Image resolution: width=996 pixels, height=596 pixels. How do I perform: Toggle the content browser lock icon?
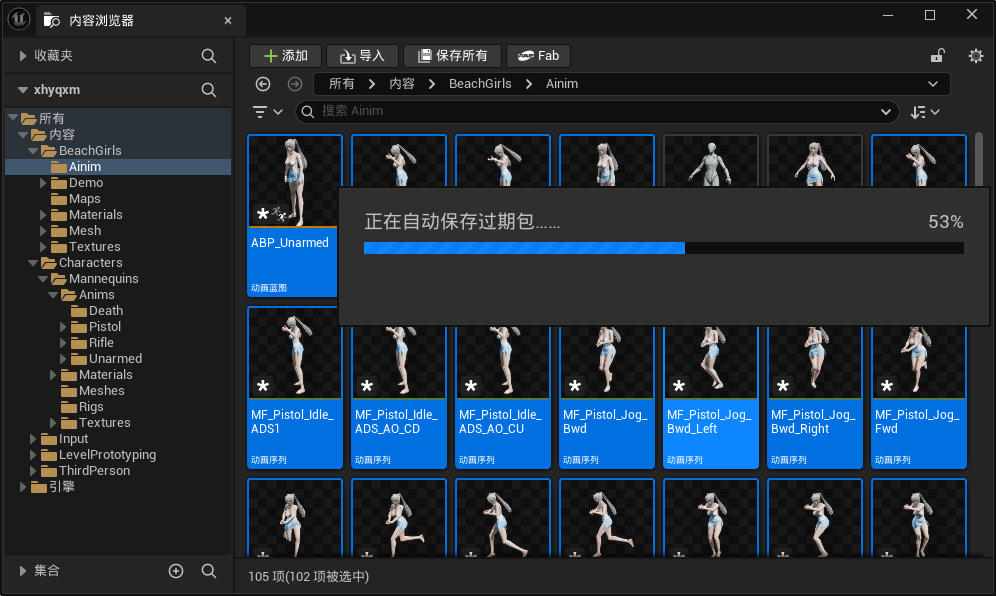(938, 56)
